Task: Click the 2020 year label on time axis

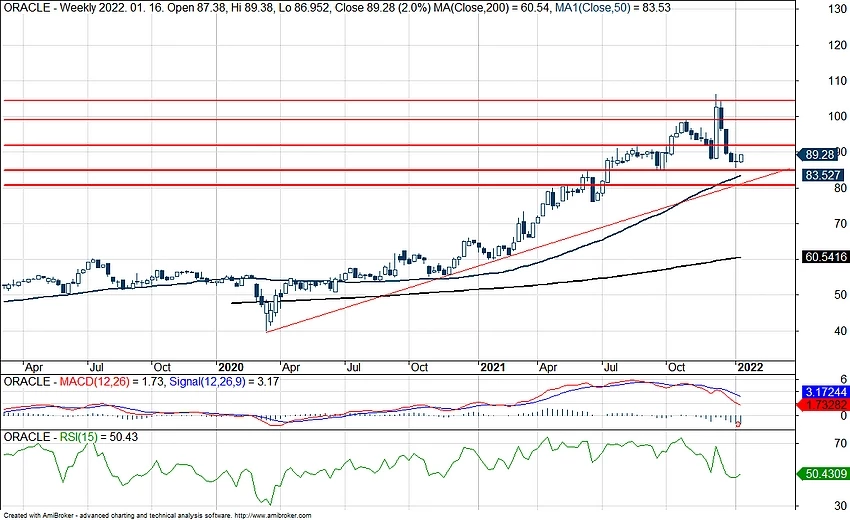Action: pyautogui.click(x=230, y=367)
